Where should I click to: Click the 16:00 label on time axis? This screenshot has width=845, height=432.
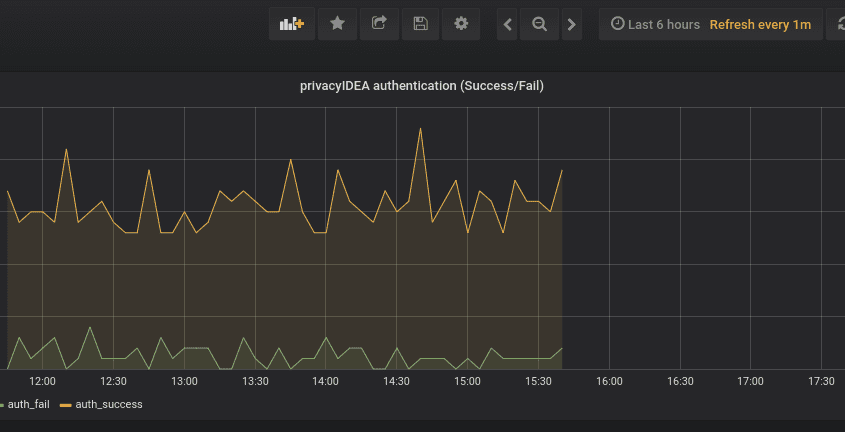click(609, 381)
